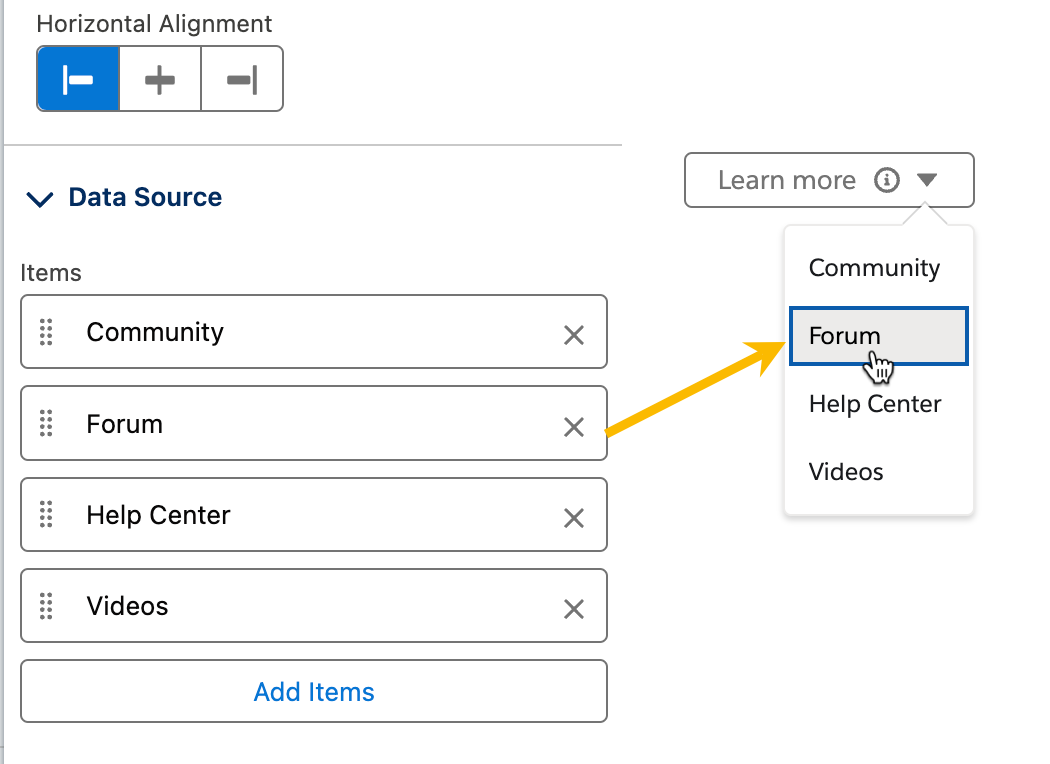The height and width of the screenshot is (764, 1050).
Task: Select right horizontal alignment
Action: [x=242, y=79]
